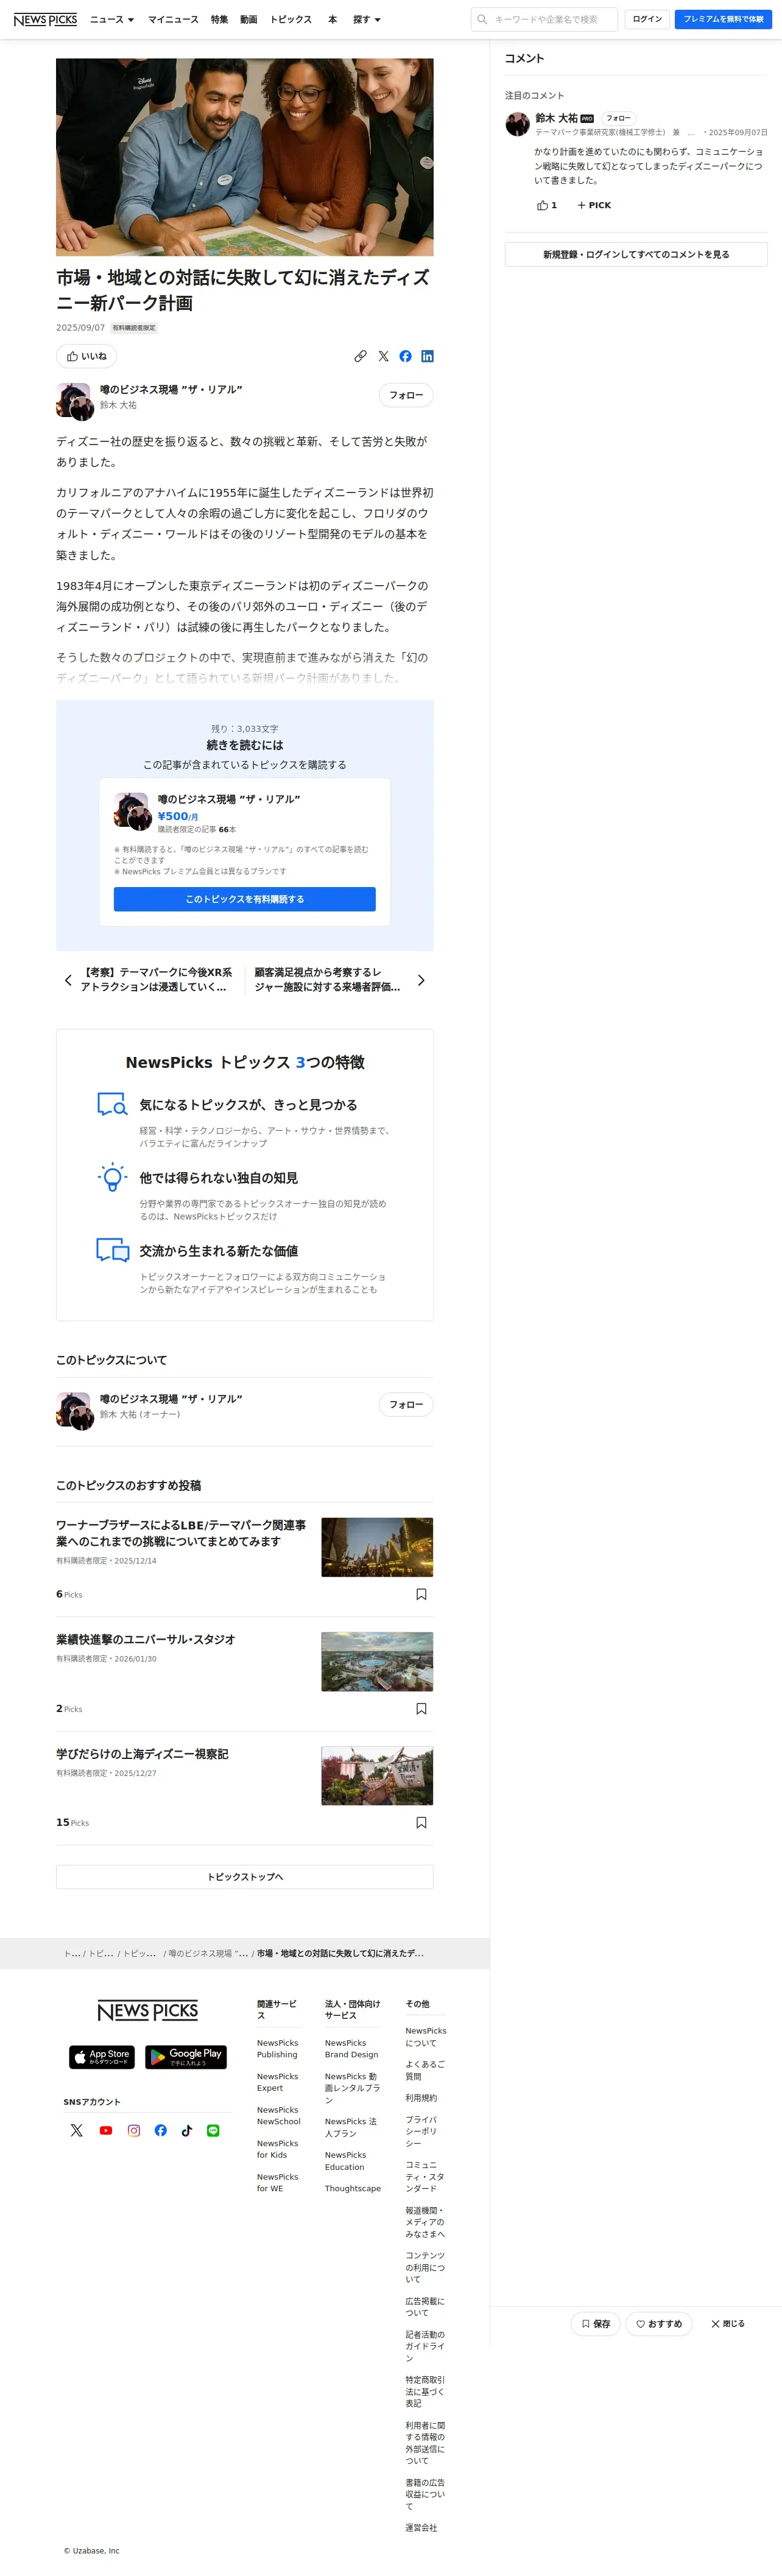Screen dimensions: 782x2576
Task: Click PICK on the comment
Action: point(594,205)
